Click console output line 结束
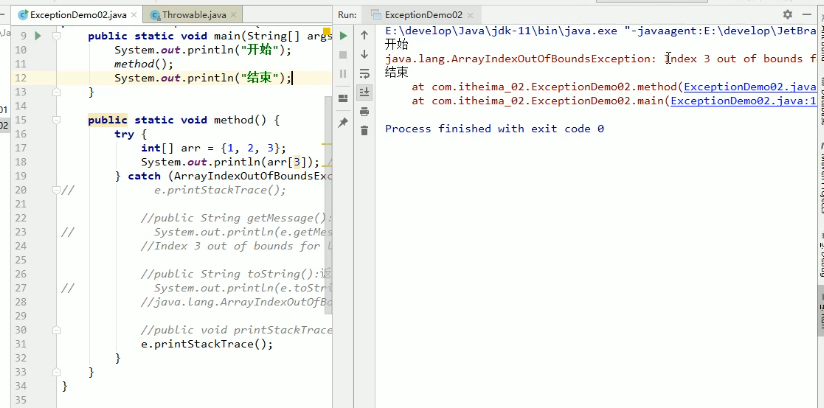This screenshot has height=408, width=824. point(396,73)
